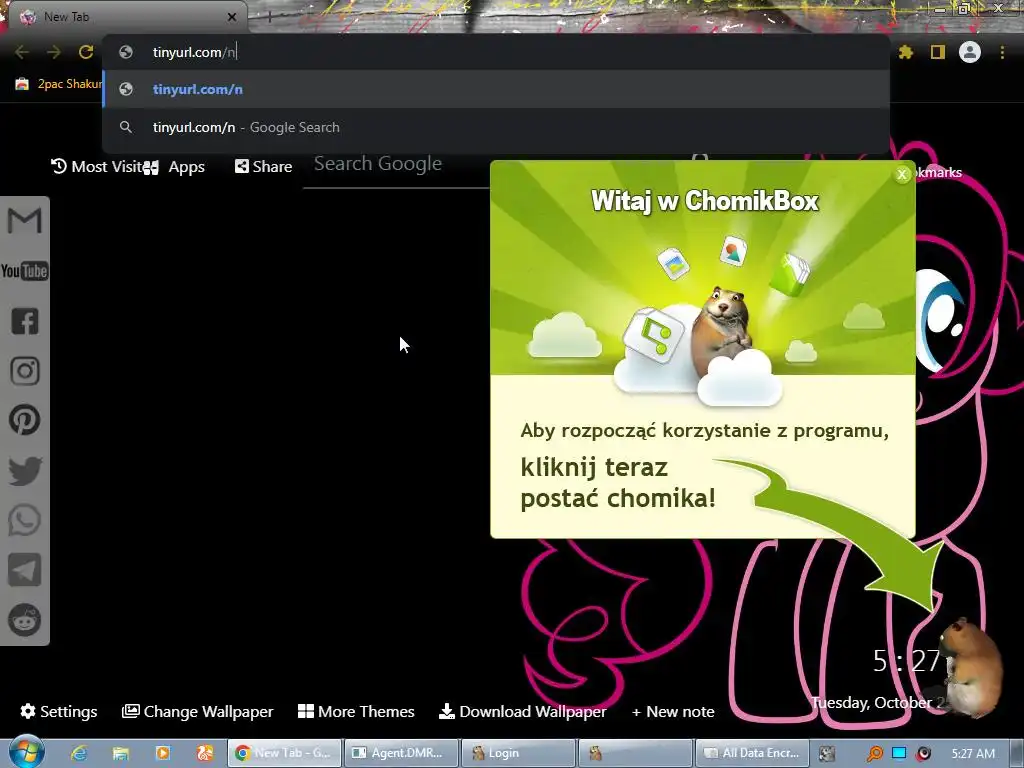This screenshot has width=1024, height=768.
Task: Open media player taskbar icon
Action: tap(163, 753)
